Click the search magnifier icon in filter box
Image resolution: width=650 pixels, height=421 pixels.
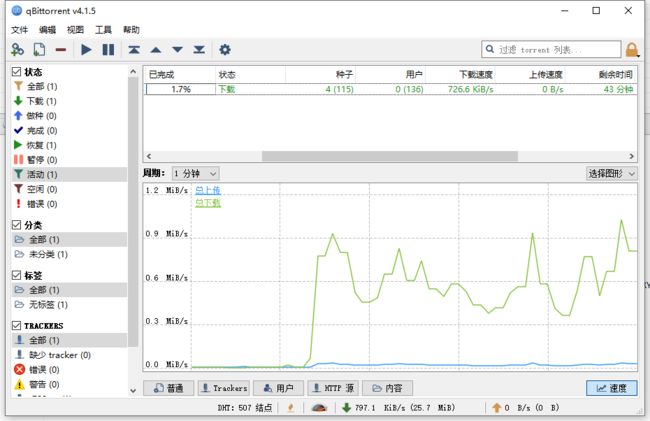[x=490, y=49]
